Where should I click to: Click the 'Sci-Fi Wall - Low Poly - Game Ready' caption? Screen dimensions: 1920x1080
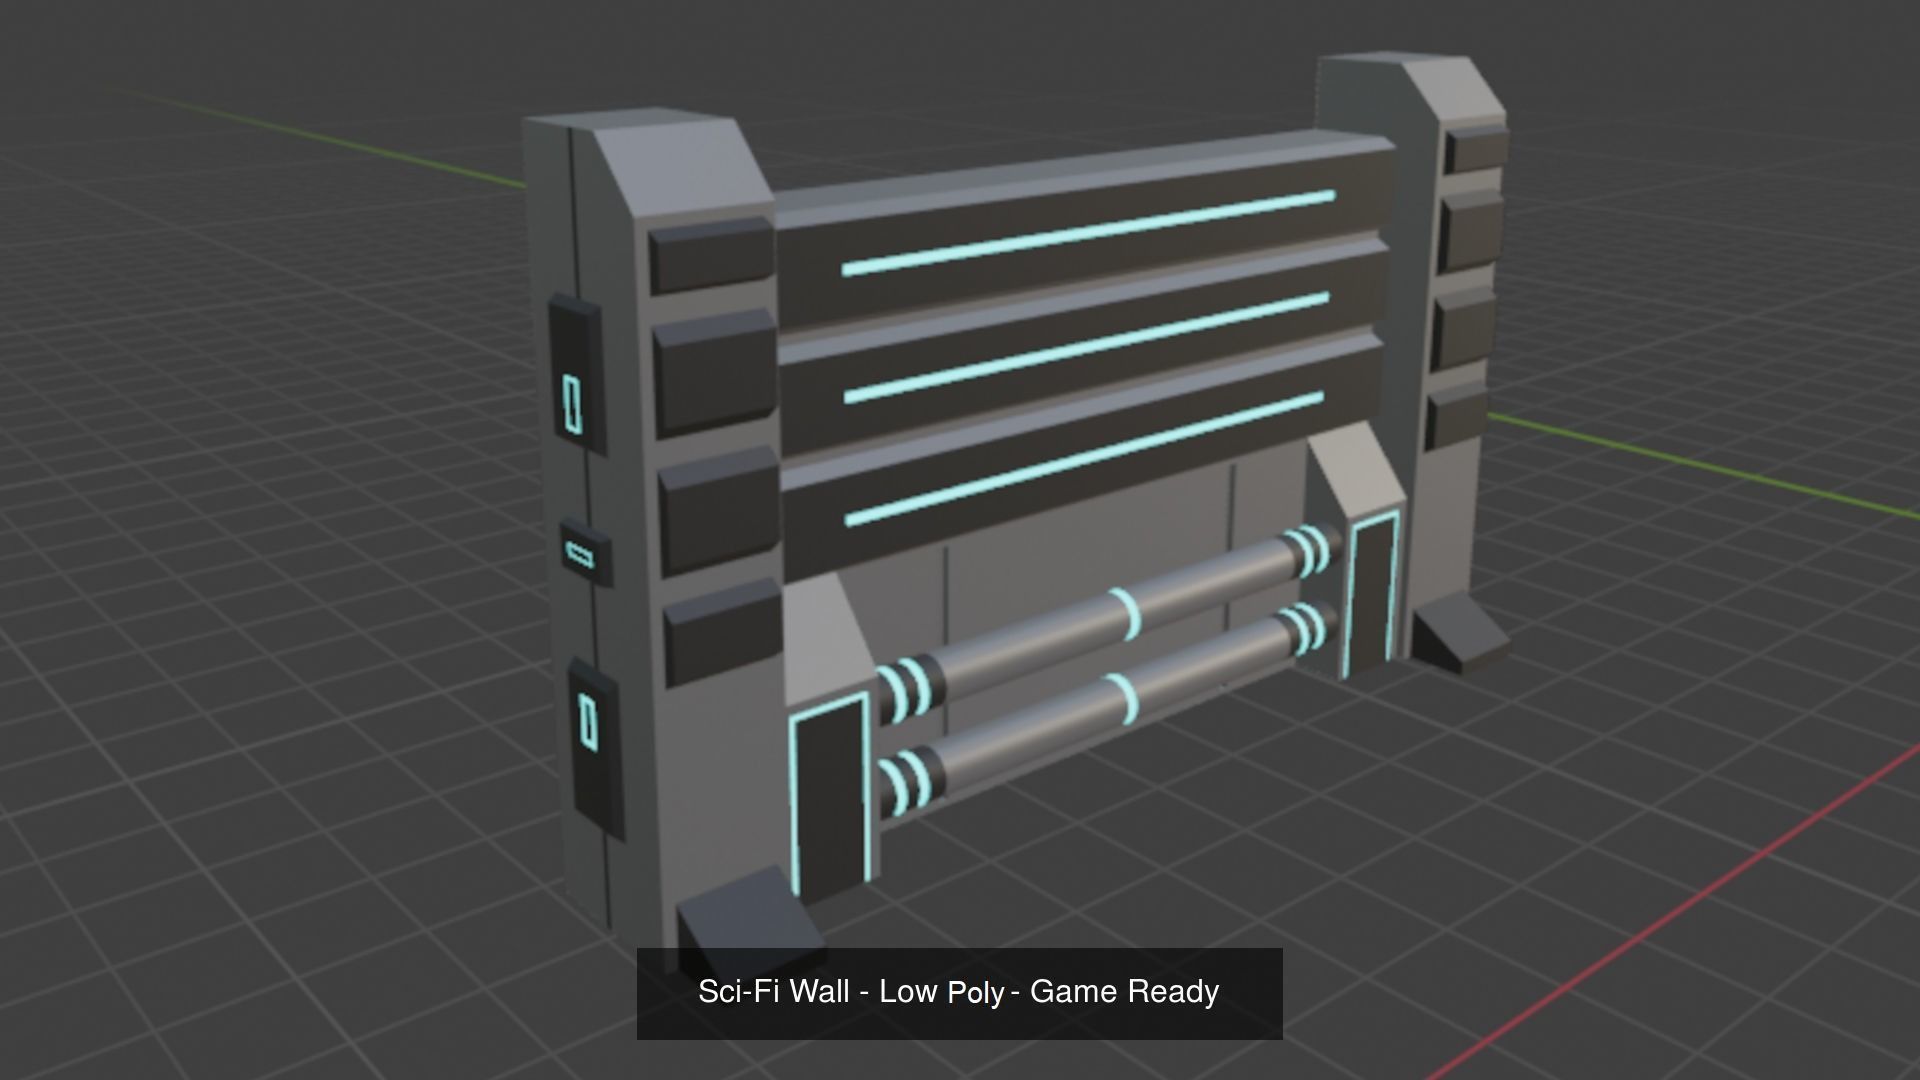coord(959,992)
